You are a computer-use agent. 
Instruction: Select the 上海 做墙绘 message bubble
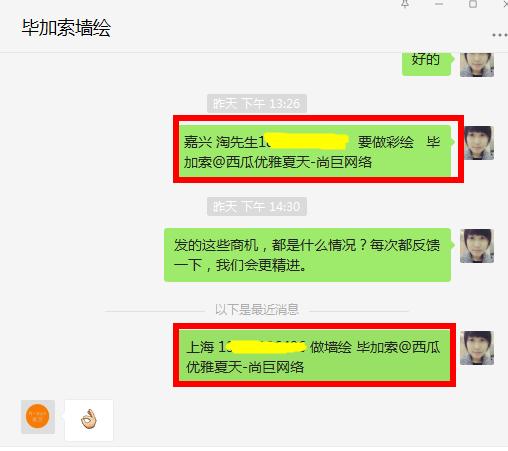point(314,355)
